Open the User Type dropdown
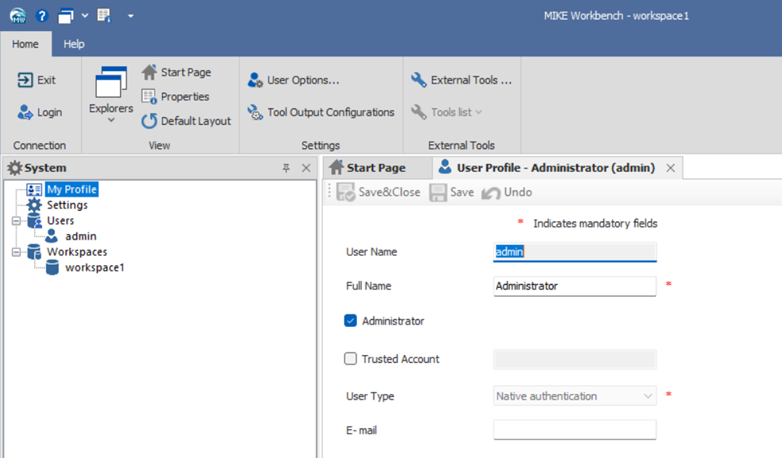782x458 pixels. (x=575, y=396)
